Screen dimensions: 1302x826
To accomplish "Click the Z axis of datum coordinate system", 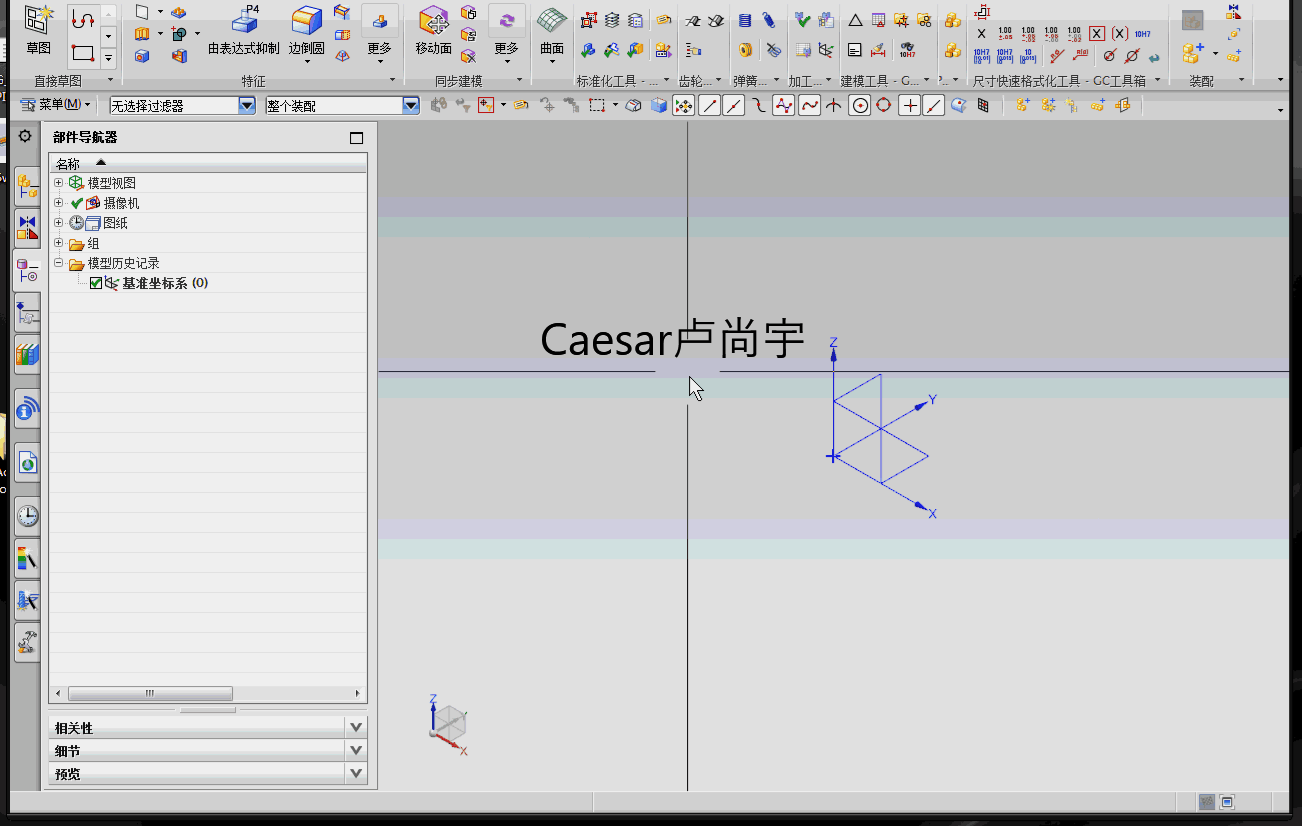I will pyautogui.click(x=833, y=398).
